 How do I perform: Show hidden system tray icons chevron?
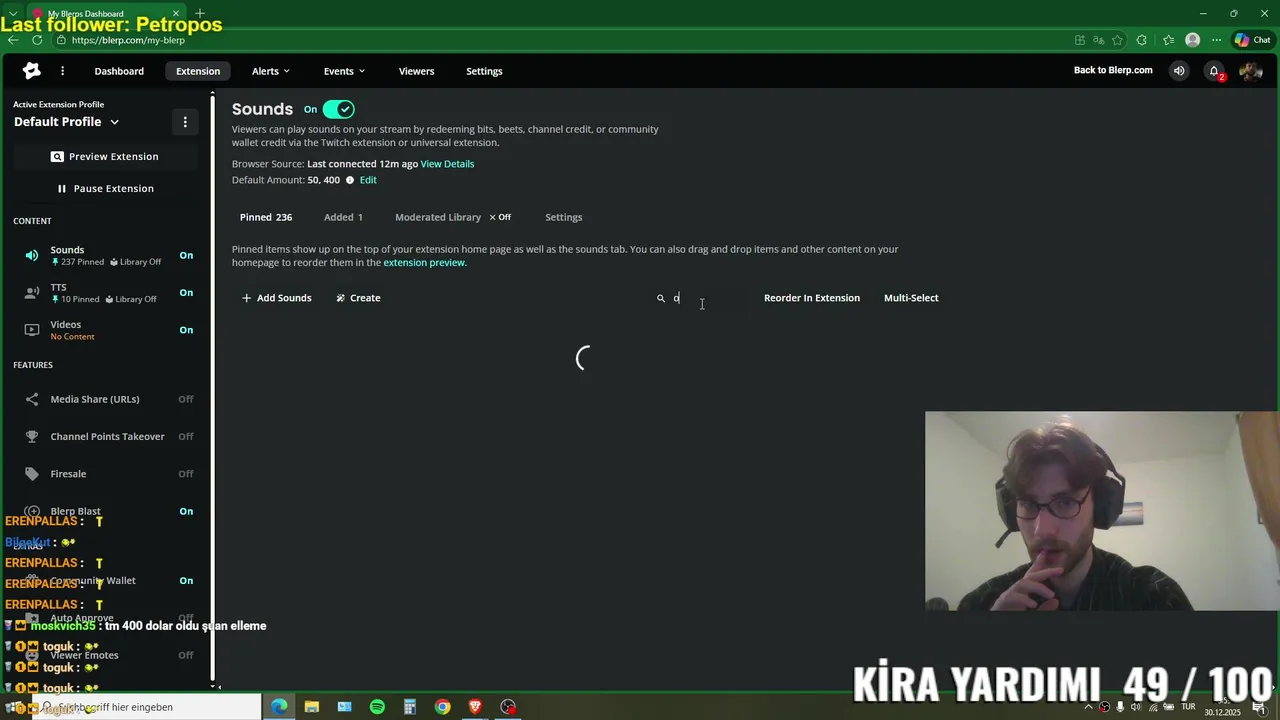1089,707
